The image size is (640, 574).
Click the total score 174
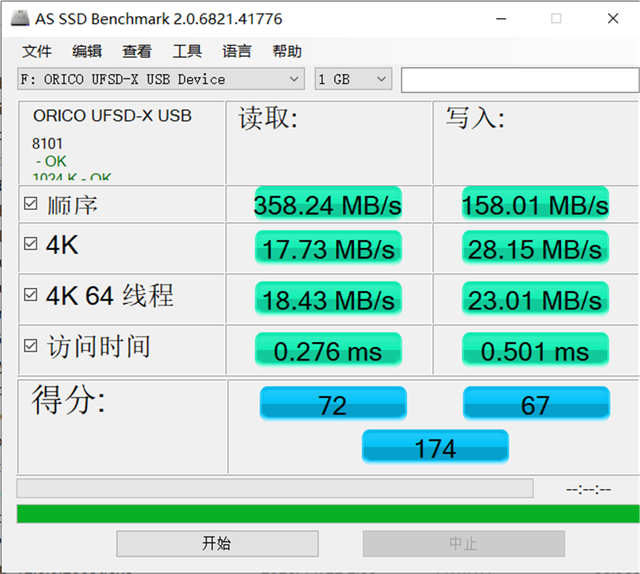[x=435, y=447]
